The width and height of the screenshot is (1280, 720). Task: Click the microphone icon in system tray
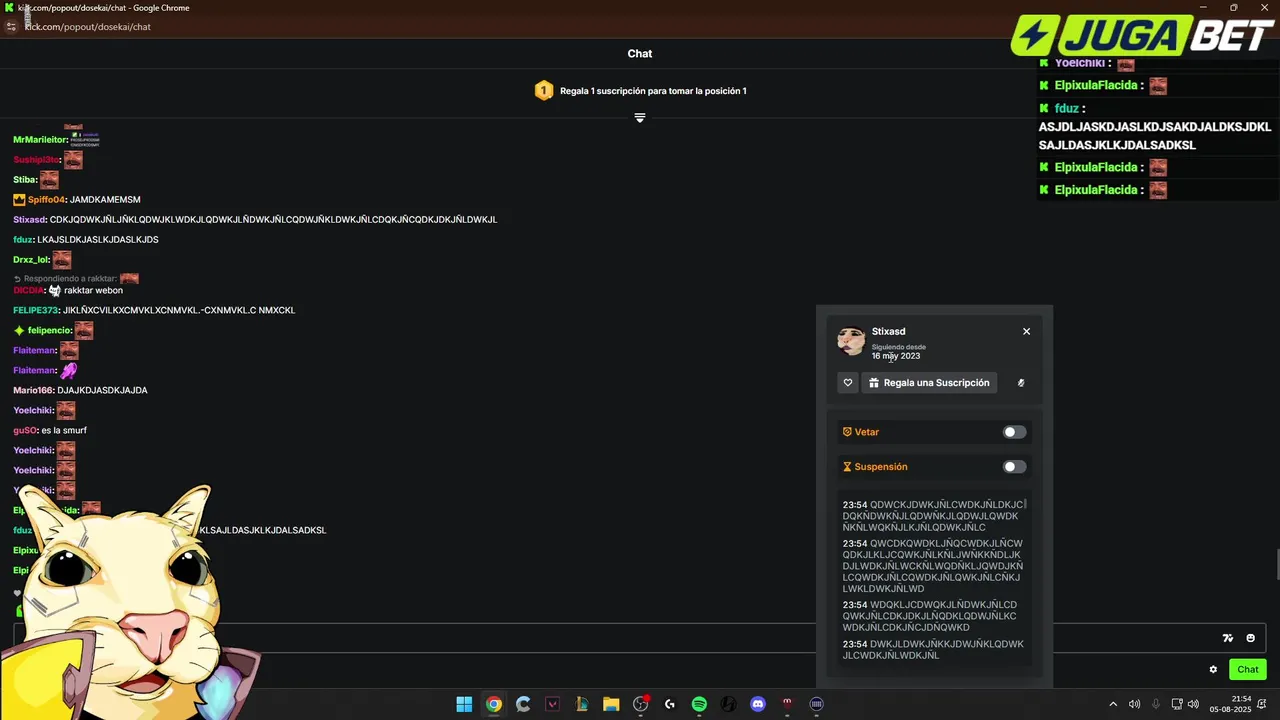point(1156,704)
